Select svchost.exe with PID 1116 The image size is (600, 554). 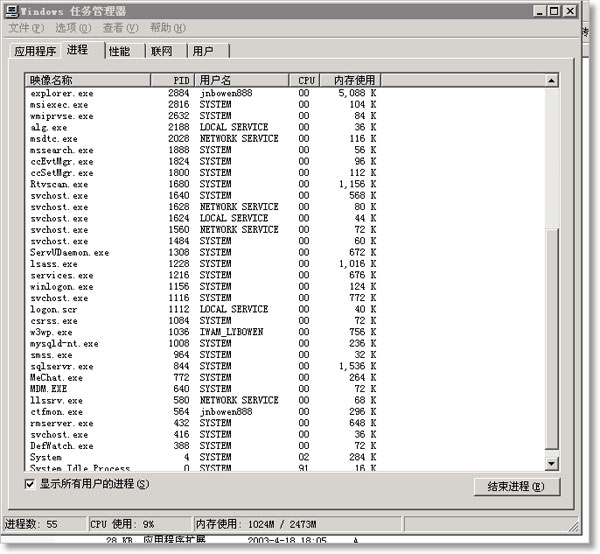[x=203, y=298]
